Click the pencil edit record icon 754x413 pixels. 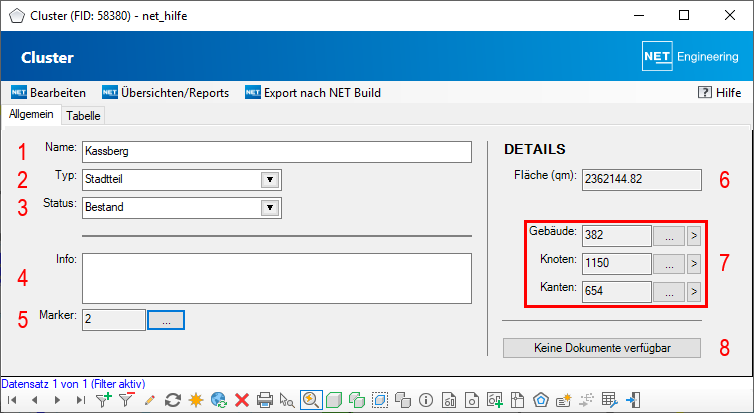pyautogui.click(x=150, y=400)
